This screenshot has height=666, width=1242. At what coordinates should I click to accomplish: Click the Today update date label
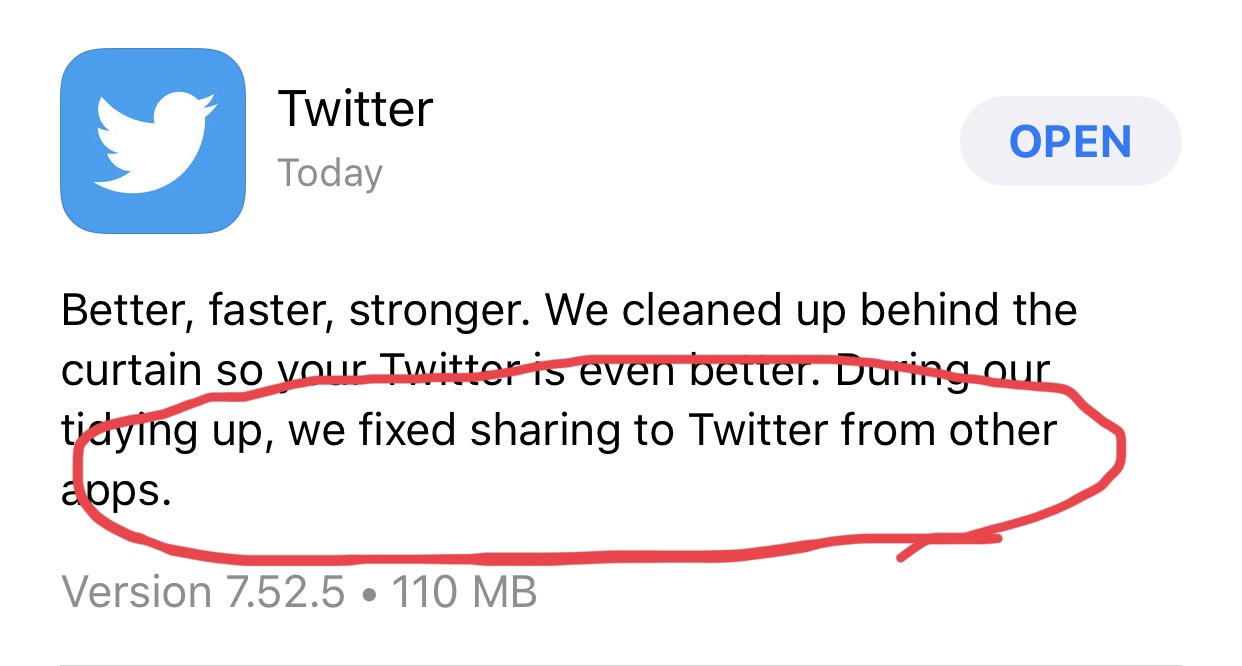[x=330, y=173]
